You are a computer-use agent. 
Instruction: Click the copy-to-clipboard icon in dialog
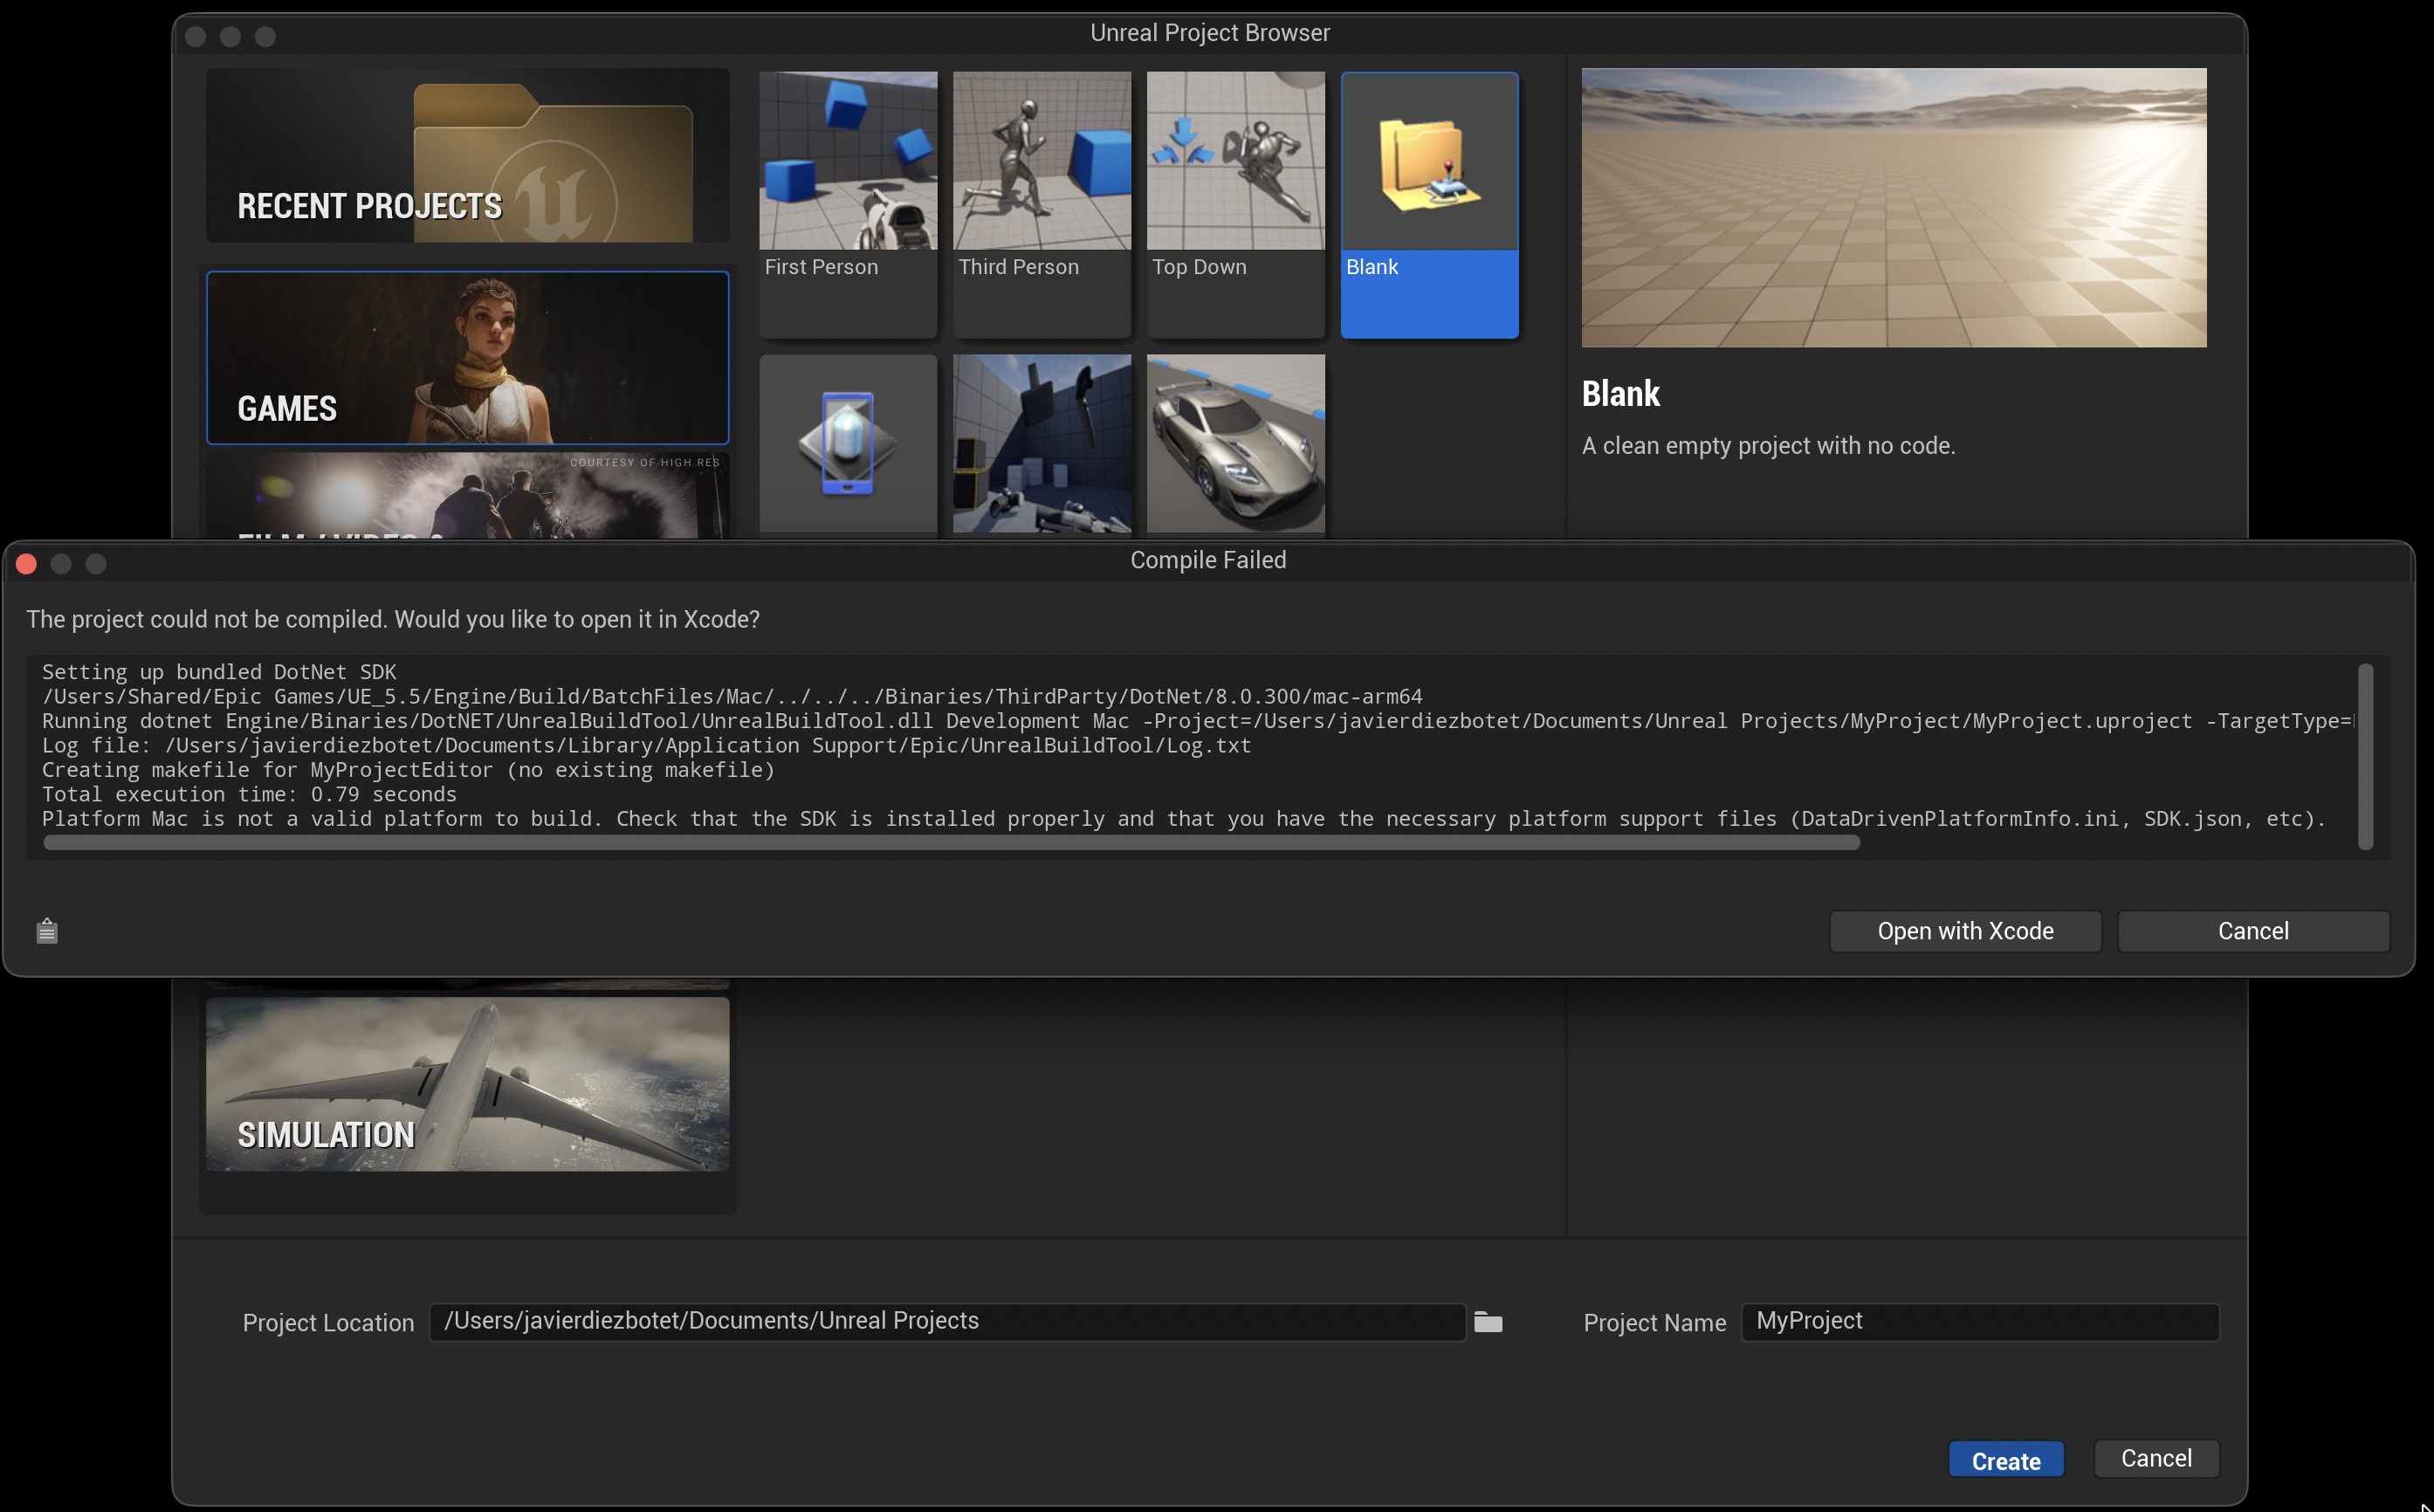coord(47,931)
